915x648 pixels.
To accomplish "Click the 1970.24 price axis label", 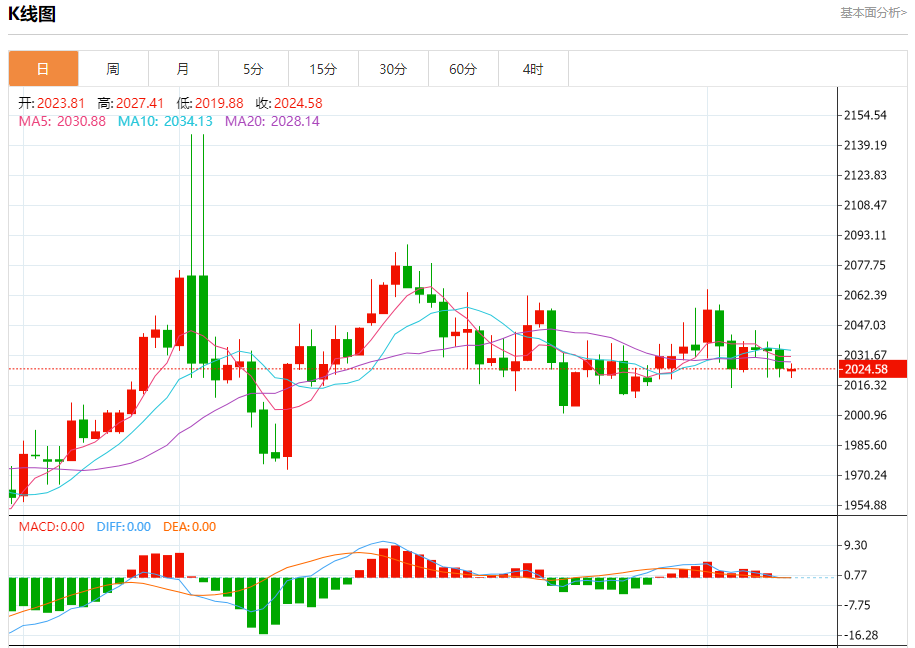I will pyautogui.click(x=865, y=475).
